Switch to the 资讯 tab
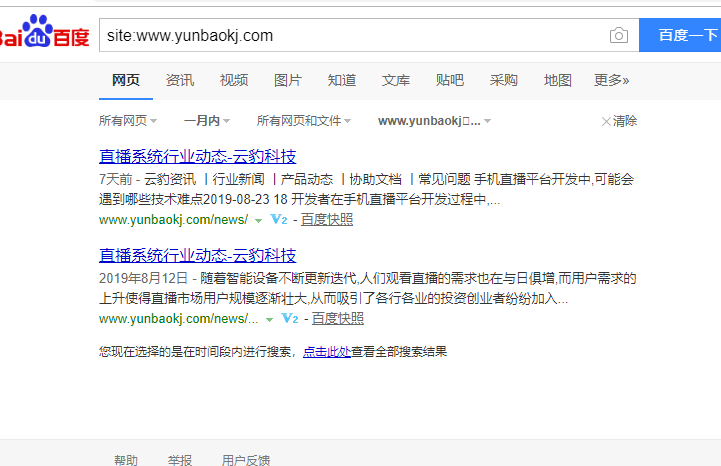The width and height of the screenshot is (721, 466). pyautogui.click(x=180, y=80)
